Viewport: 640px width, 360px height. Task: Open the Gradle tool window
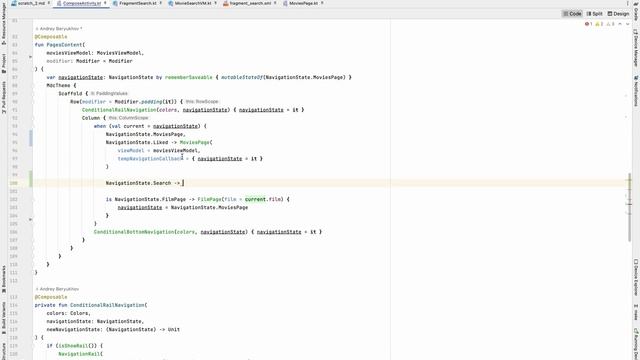(636, 11)
